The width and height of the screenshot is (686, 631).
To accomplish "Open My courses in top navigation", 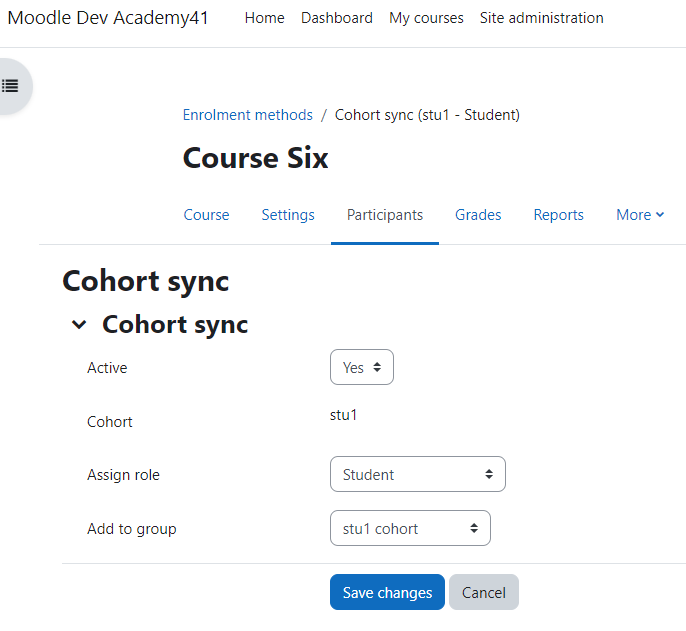I will pyautogui.click(x=426, y=18).
